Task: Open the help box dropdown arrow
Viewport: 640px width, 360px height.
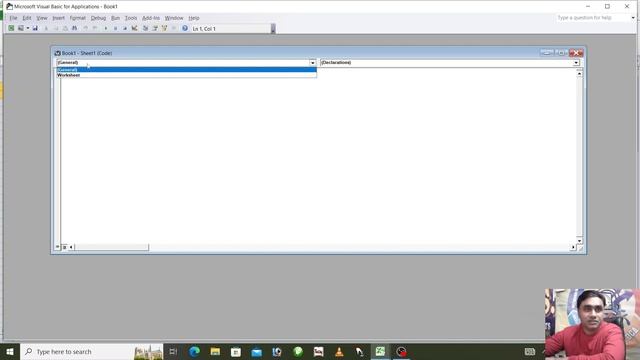Action: pyautogui.click(x=633, y=18)
